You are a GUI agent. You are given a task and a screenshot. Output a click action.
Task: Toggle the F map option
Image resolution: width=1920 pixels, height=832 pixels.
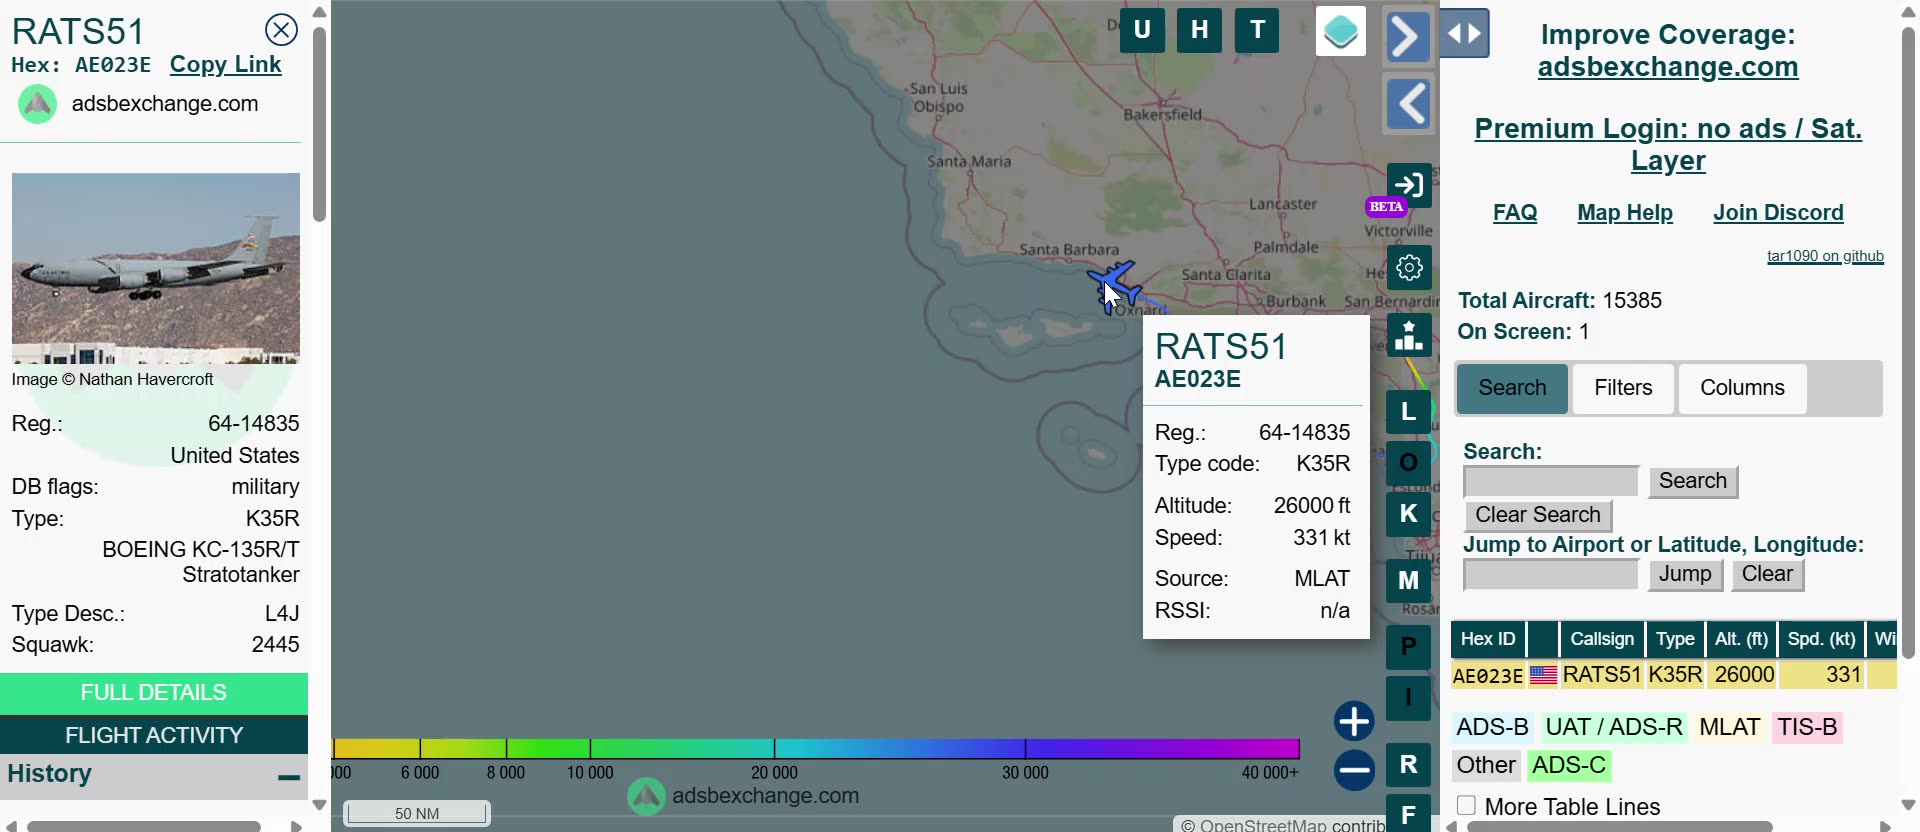[x=1409, y=814]
